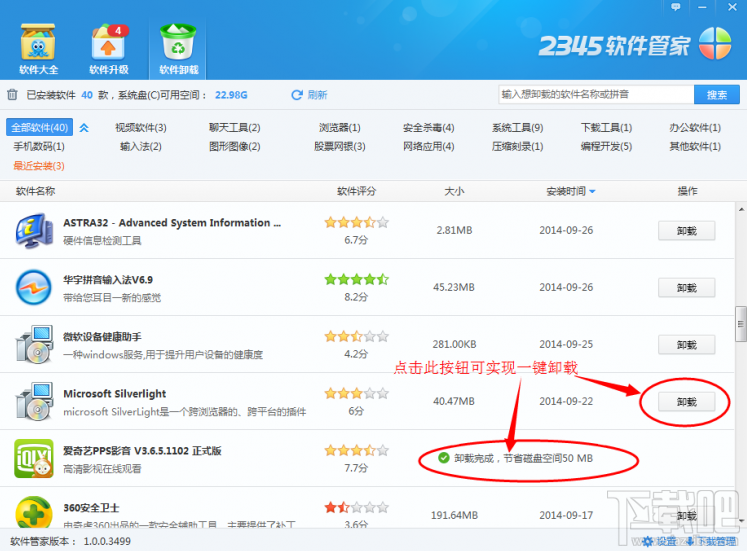Uninstall ASTRA32 with its 卸载 button
This screenshot has width=747, height=551.
tap(686, 231)
